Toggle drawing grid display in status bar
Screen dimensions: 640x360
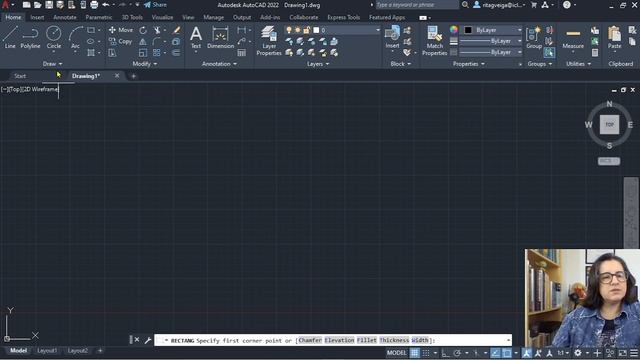[415, 353]
